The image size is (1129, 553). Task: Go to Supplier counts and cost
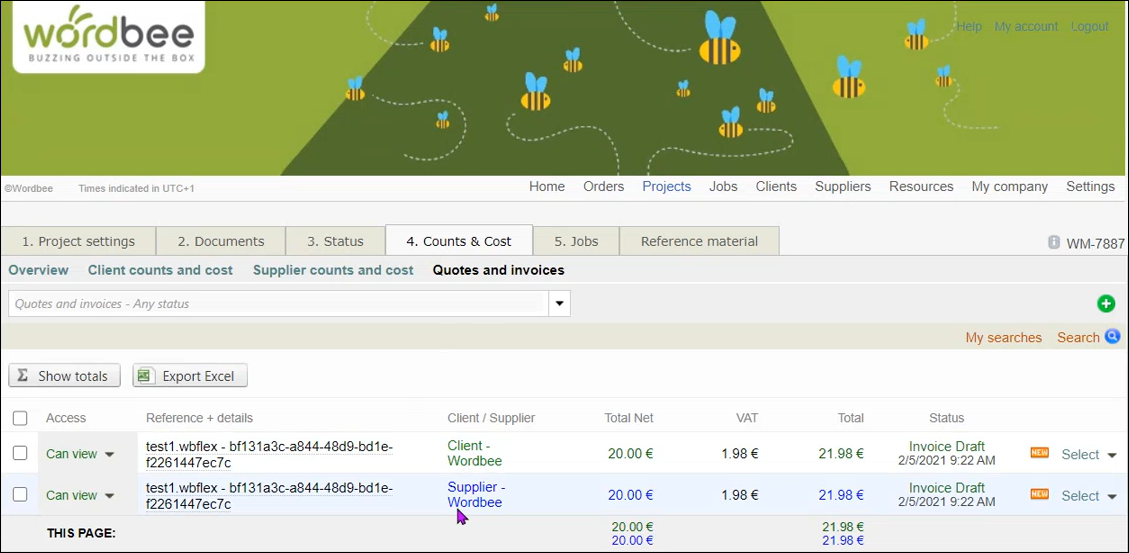click(332, 270)
